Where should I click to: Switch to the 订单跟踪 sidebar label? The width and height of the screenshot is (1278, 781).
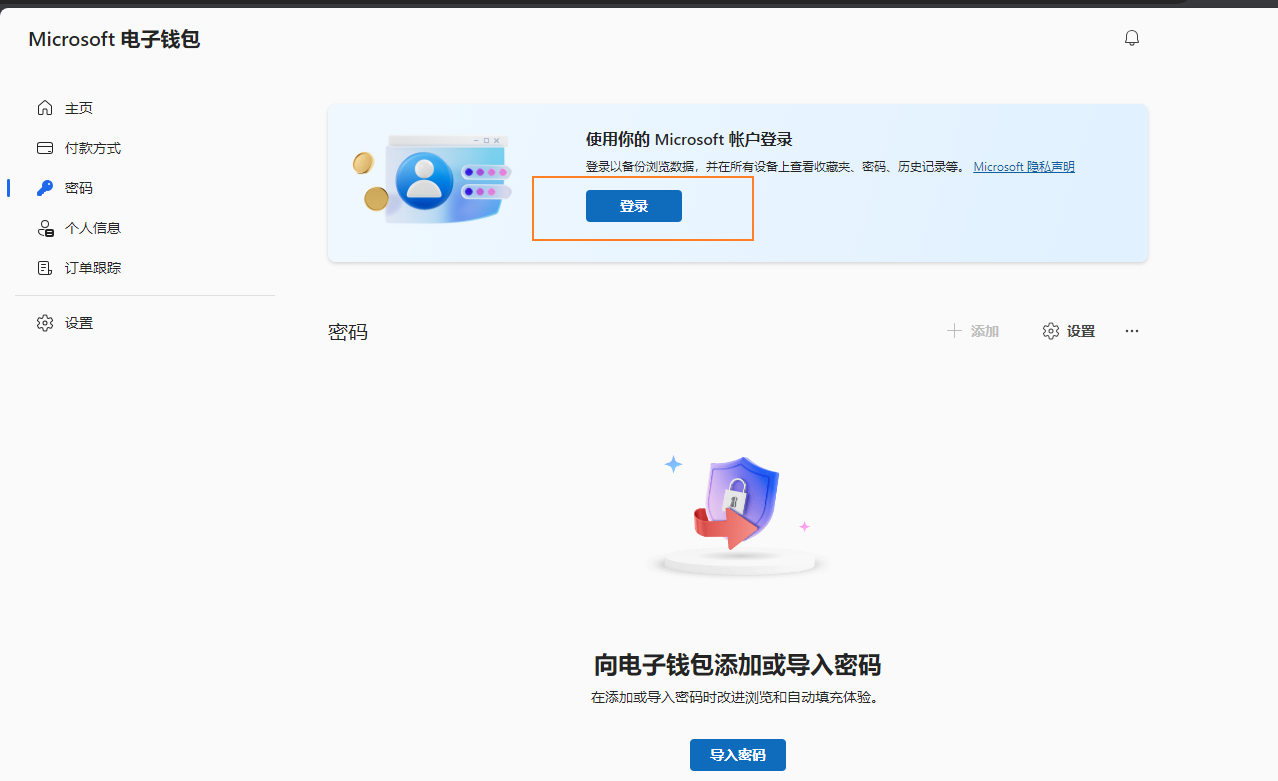point(93,268)
